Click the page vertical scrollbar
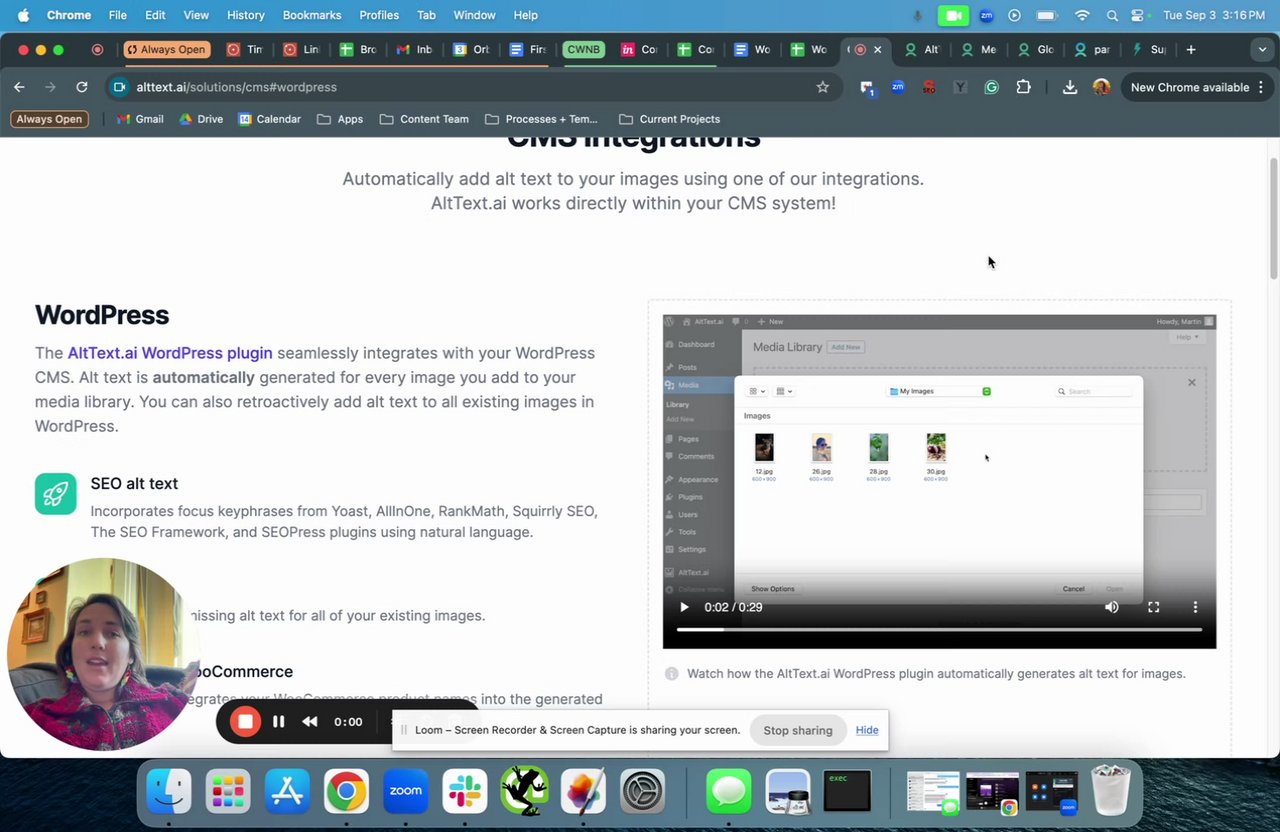Viewport: 1280px width, 832px height. tap(1273, 218)
